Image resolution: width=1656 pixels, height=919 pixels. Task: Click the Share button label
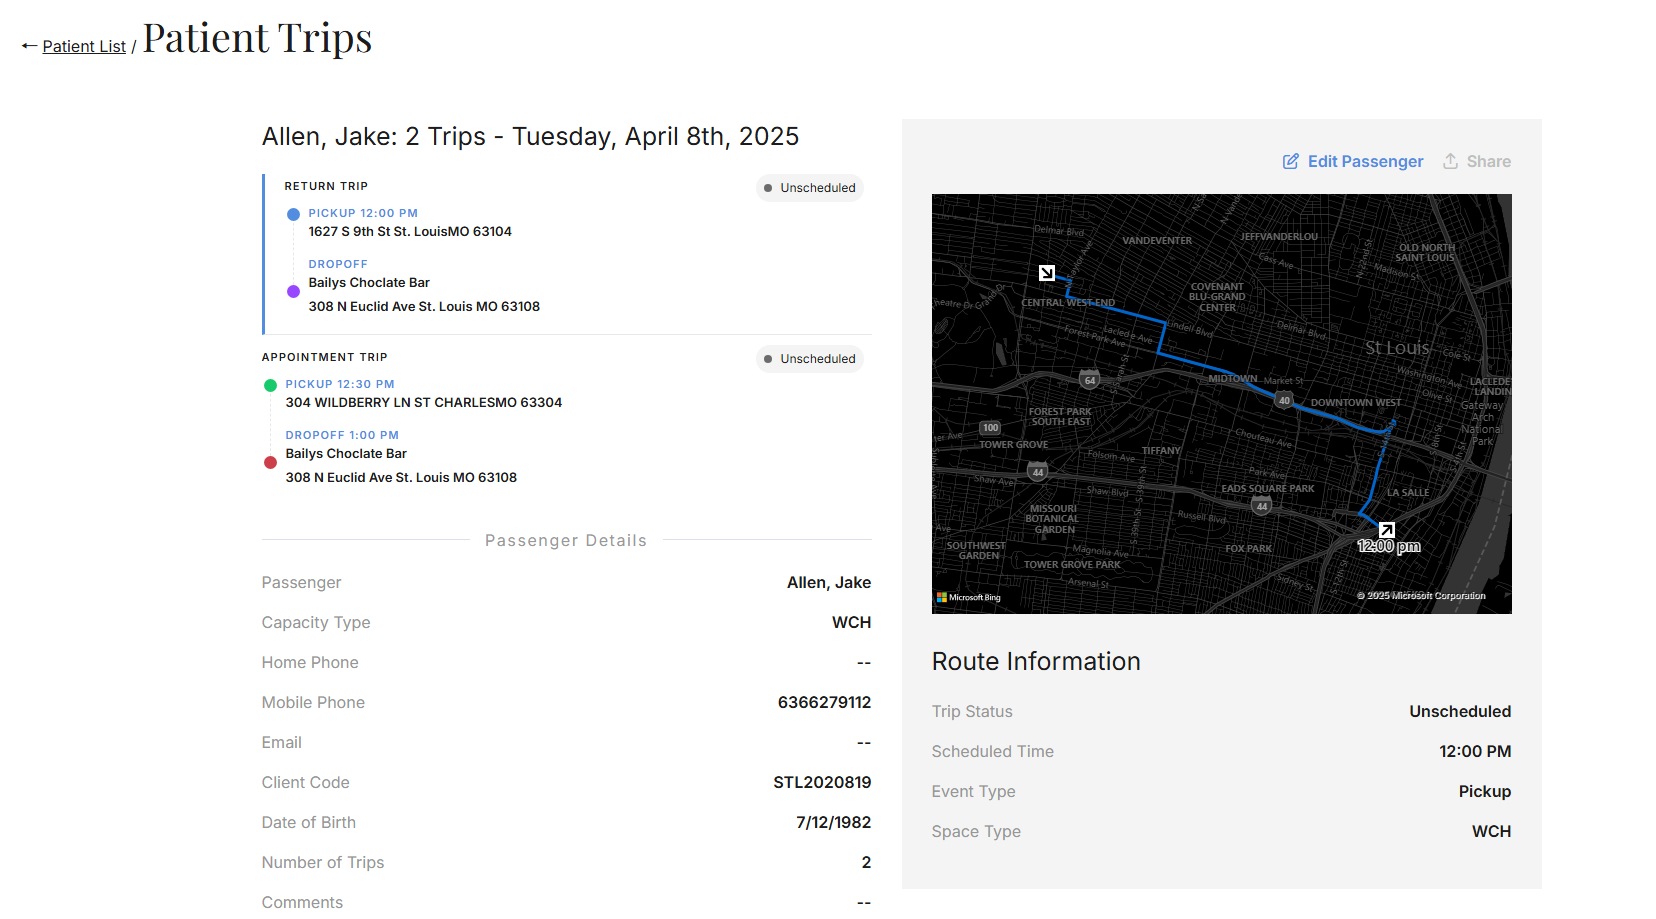tap(1488, 161)
